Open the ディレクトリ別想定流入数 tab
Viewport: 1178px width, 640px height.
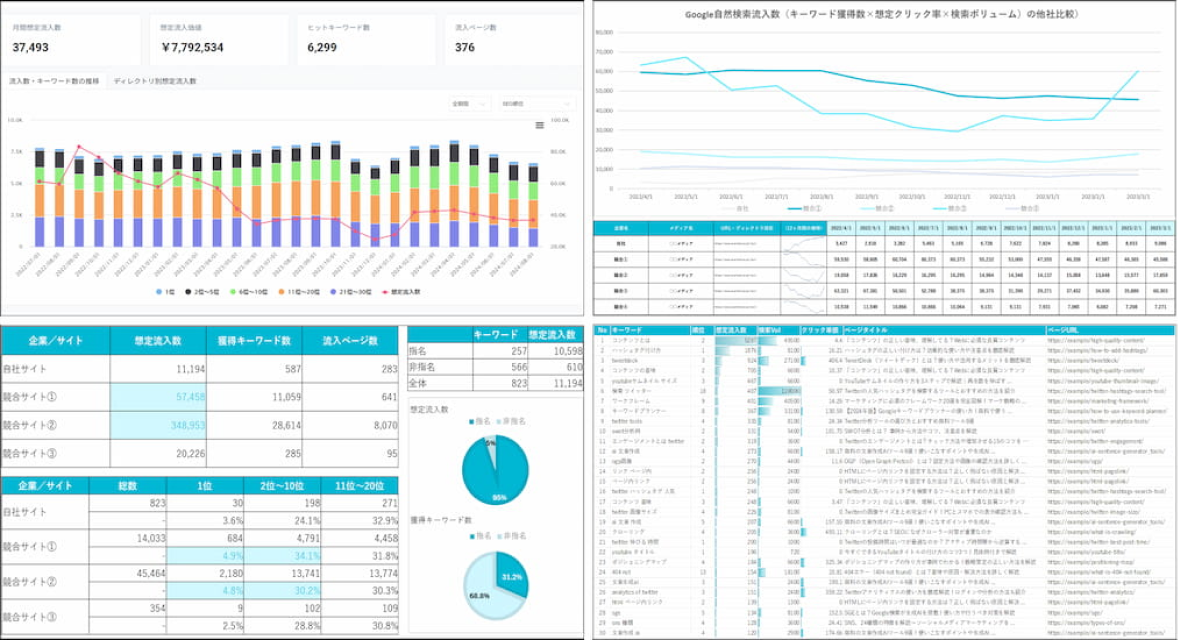[x=154, y=80]
